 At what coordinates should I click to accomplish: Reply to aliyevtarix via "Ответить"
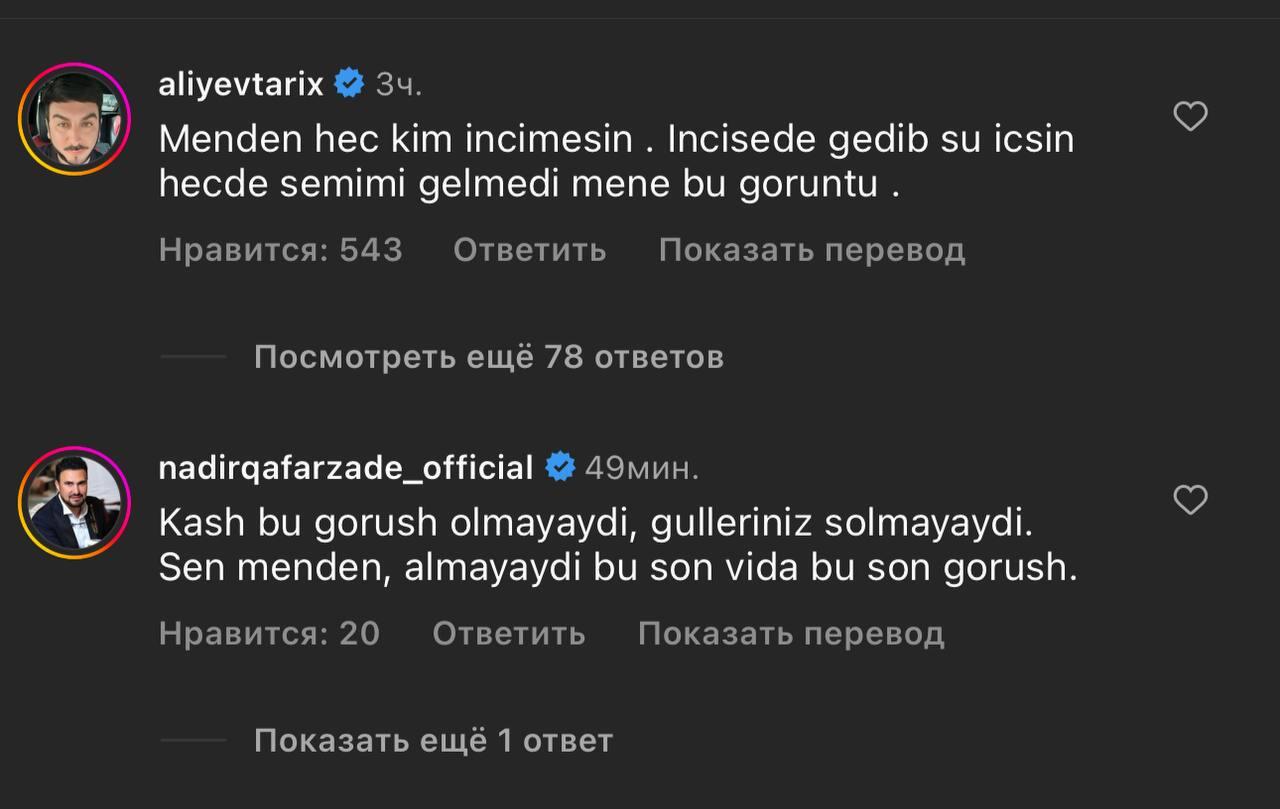[x=529, y=250]
